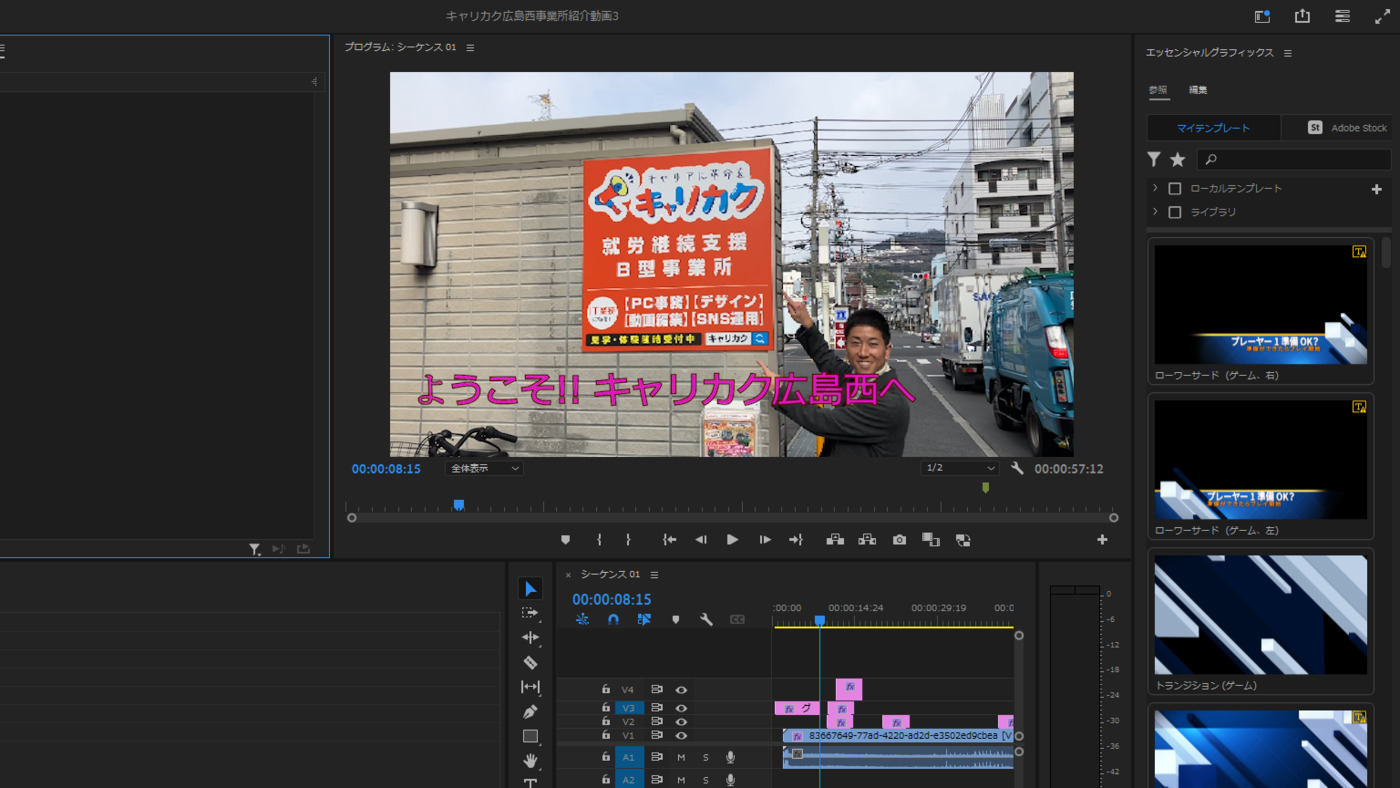Select the Rectangle tool
1400x788 pixels.
tap(530, 736)
